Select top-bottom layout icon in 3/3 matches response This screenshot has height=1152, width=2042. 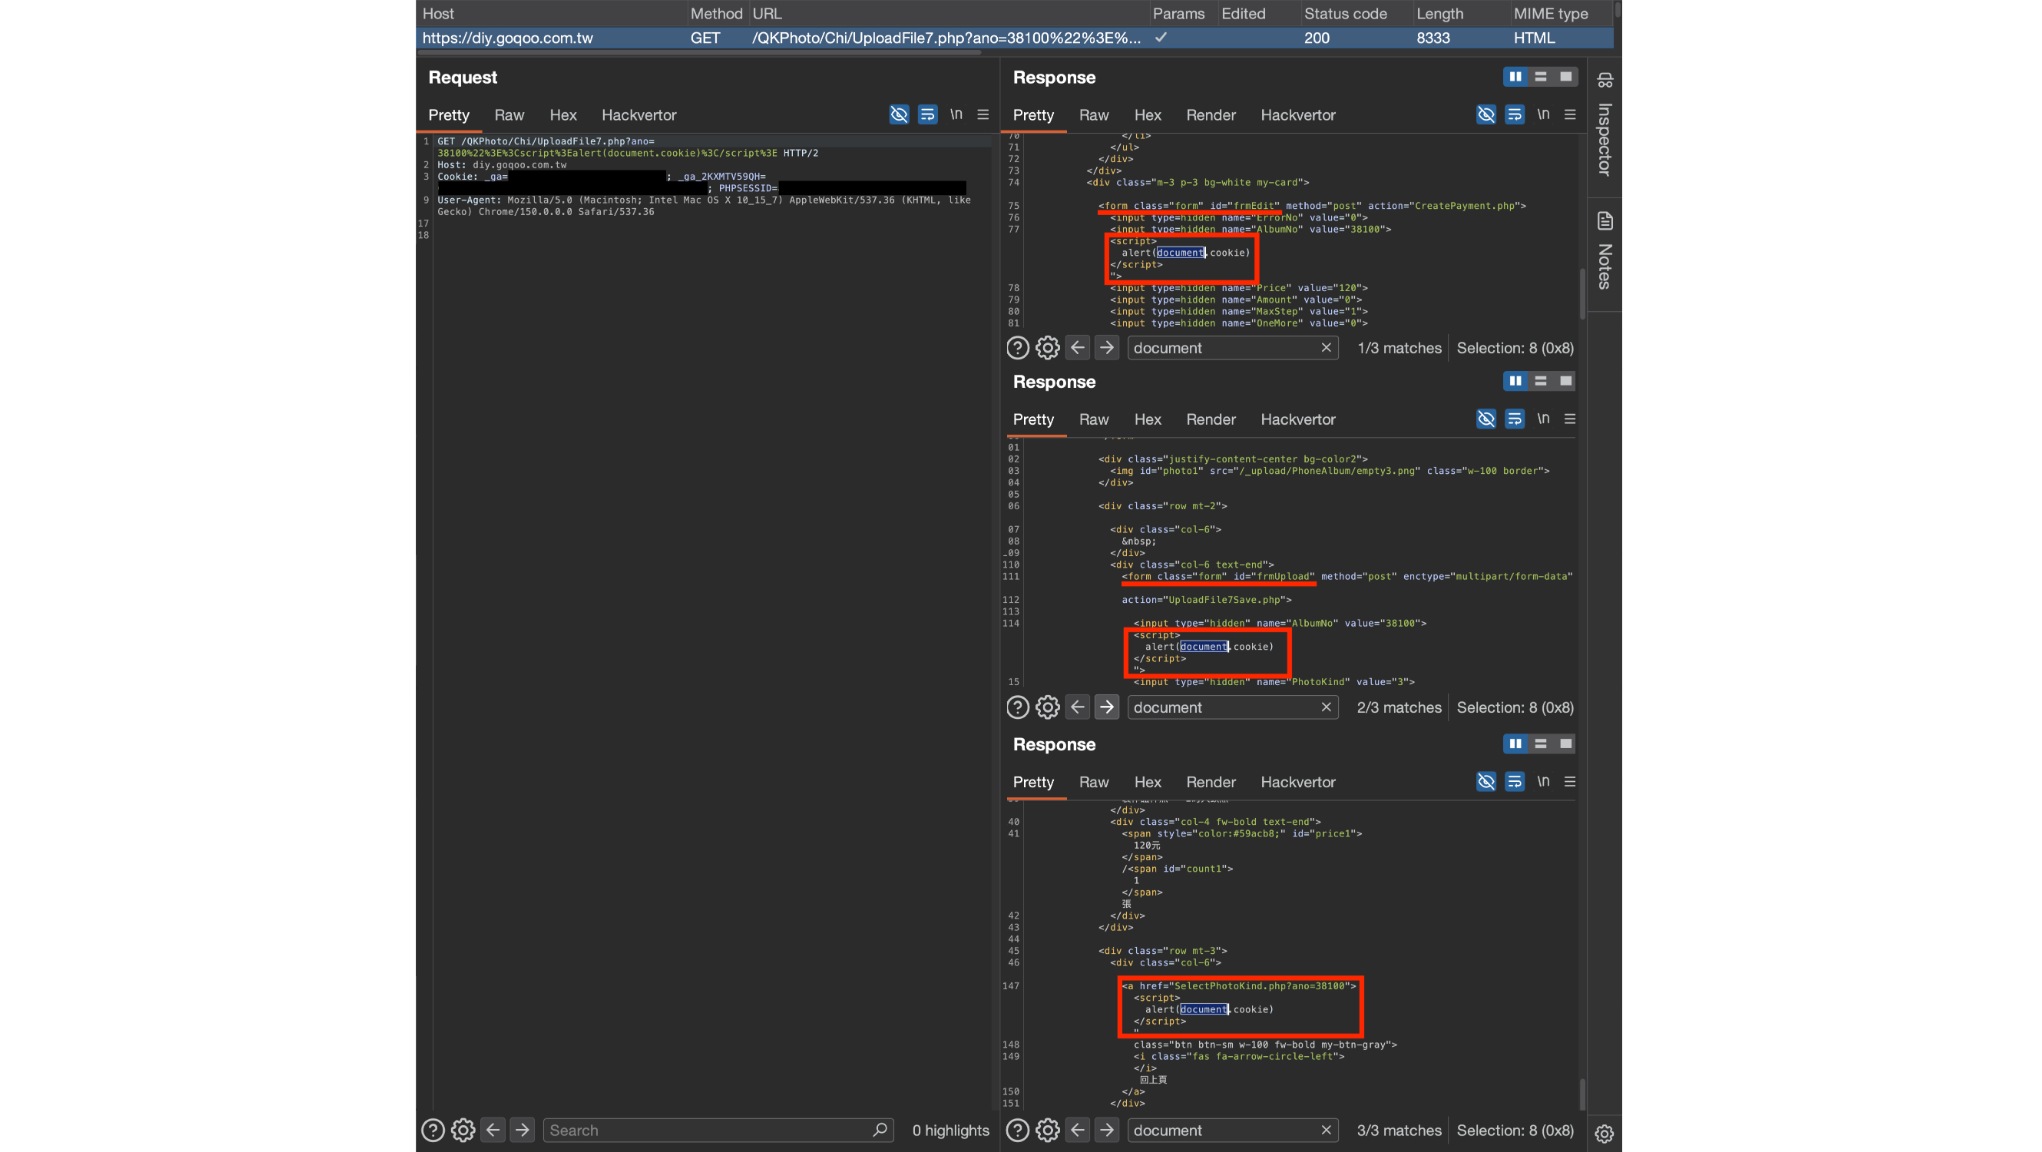(1541, 744)
